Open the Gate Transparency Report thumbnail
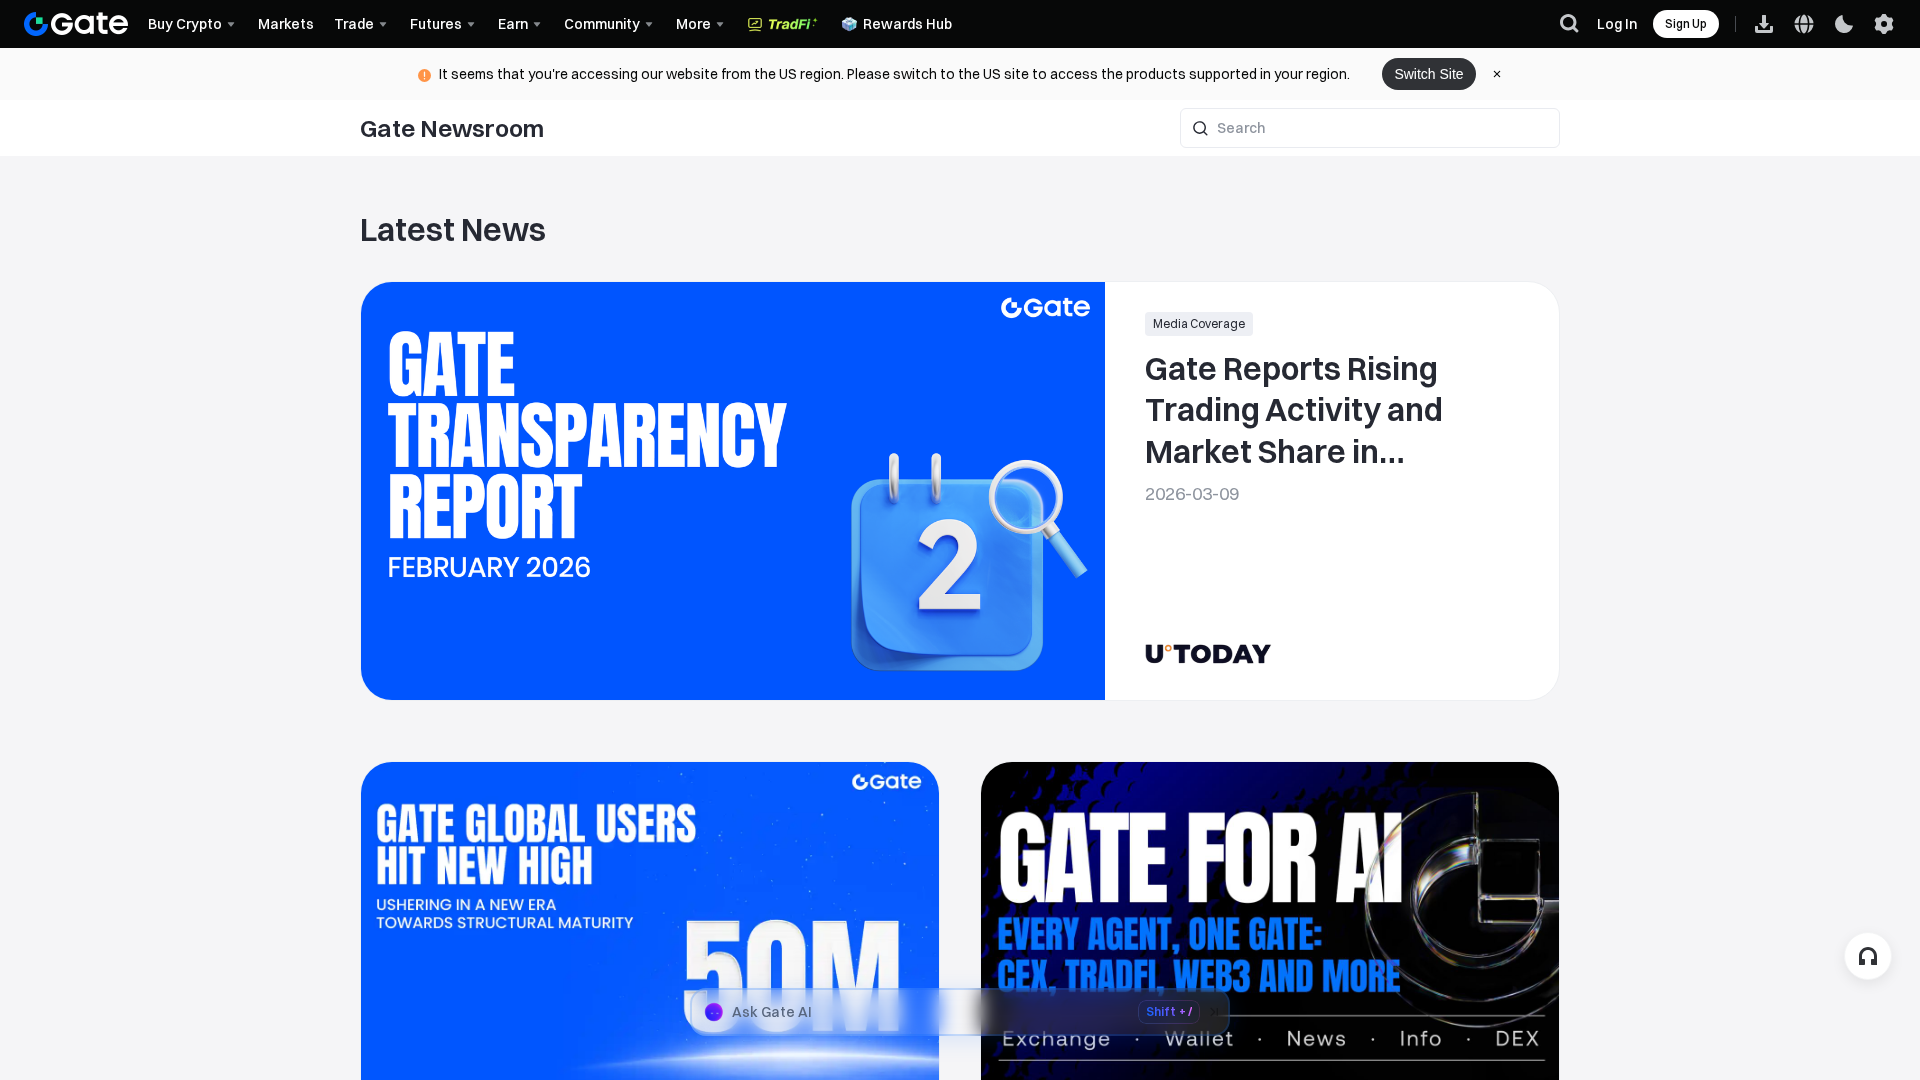This screenshot has height=1080, width=1920. tap(732, 490)
